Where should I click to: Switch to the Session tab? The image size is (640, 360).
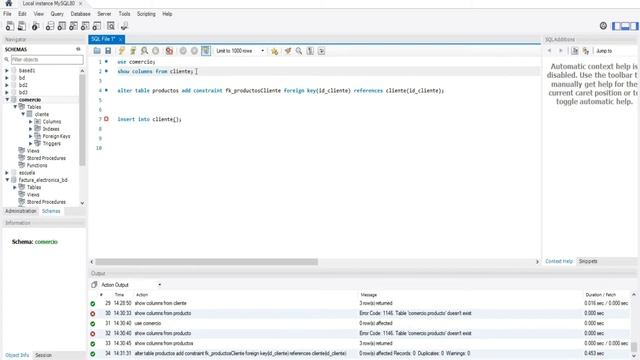click(x=43, y=355)
